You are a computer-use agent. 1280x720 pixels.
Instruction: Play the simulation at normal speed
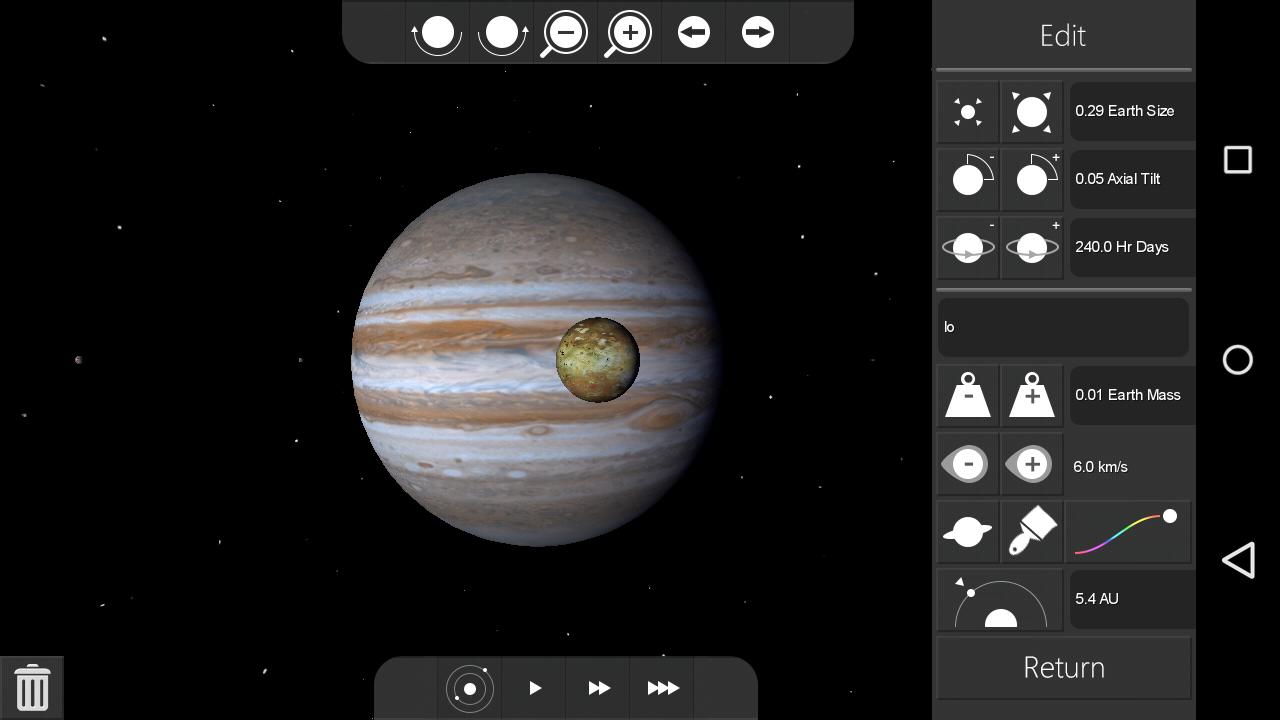535,688
